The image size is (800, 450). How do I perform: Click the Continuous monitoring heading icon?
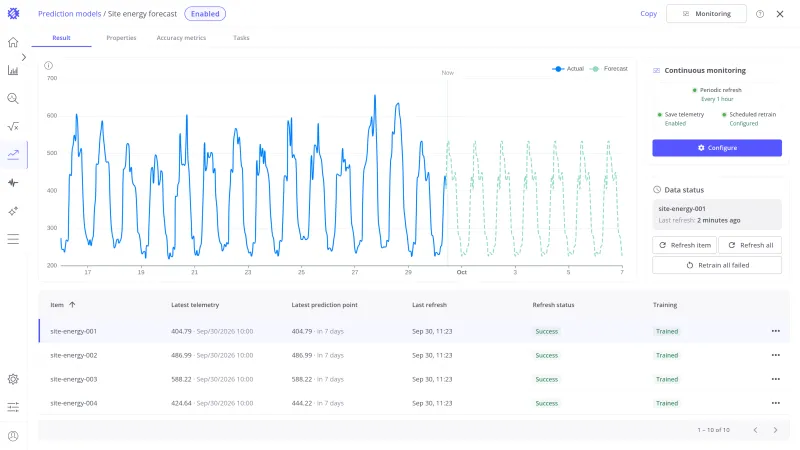(x=657, y=70)
